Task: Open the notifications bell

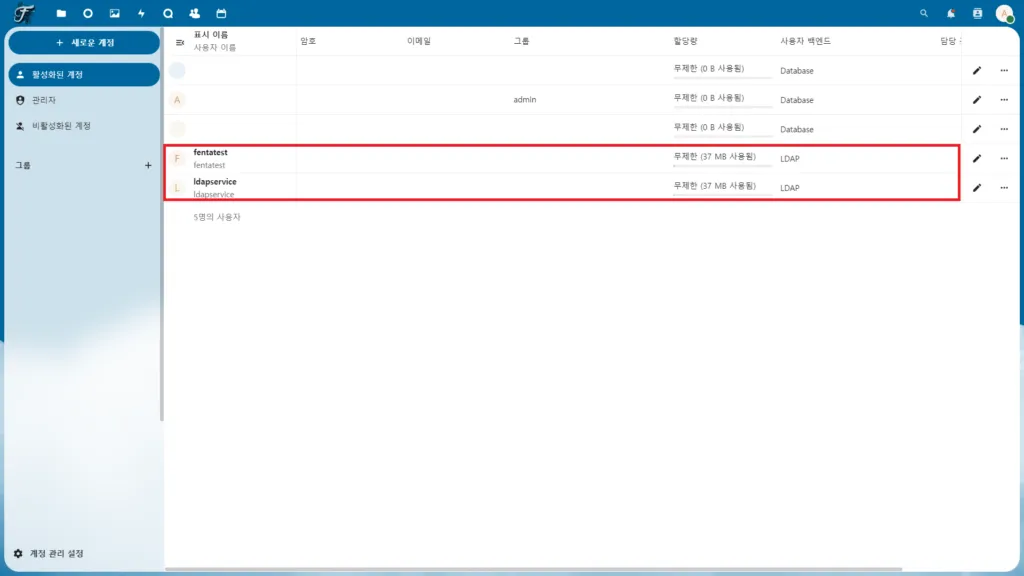Action: click(949, 14)
